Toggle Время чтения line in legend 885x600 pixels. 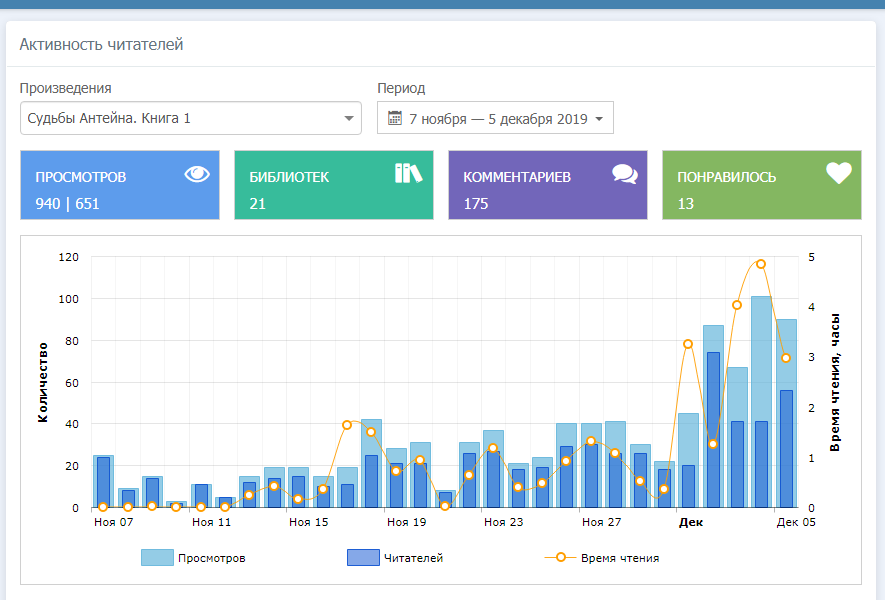(x=619, y=558)
